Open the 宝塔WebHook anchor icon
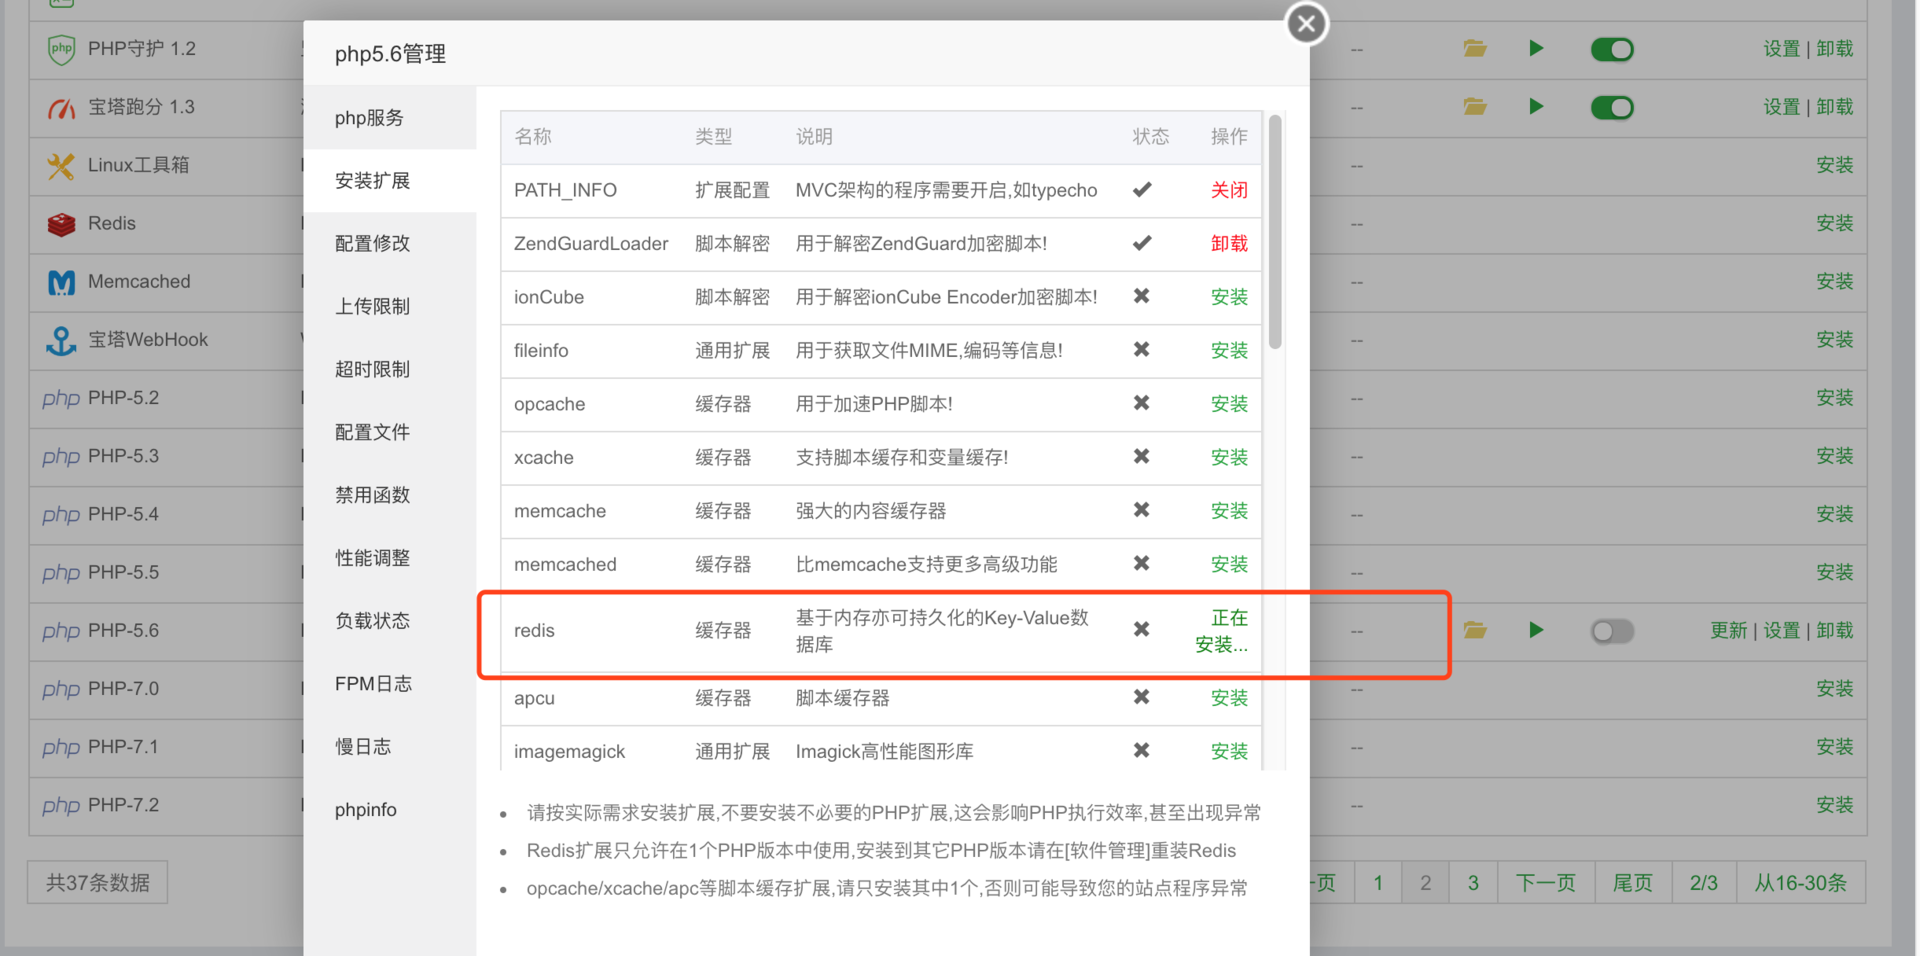The width and height of the screenshot is (1920, 956). (x=60, y=340)
